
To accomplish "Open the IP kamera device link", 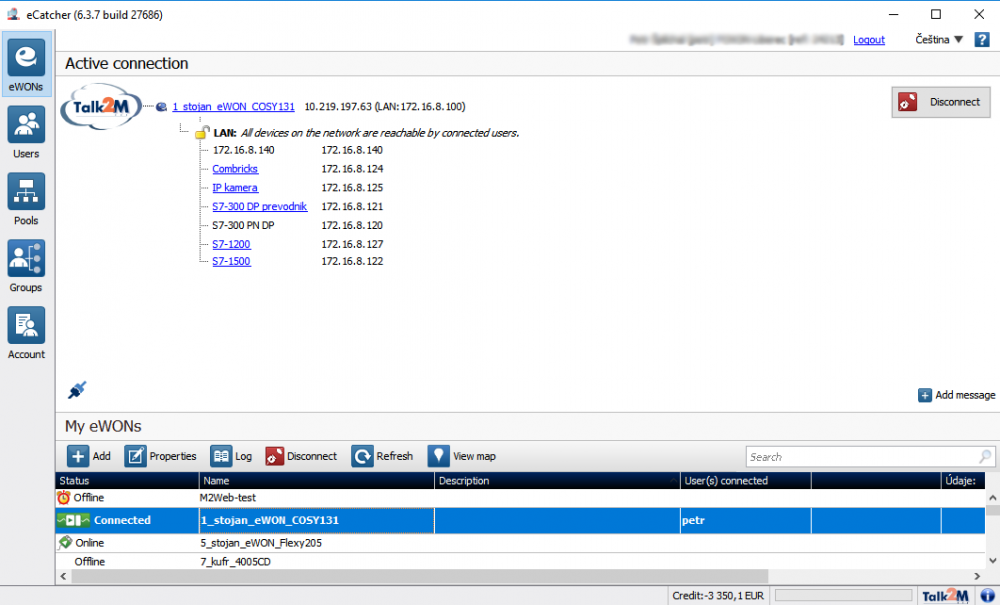I will [x=235, y=187].
